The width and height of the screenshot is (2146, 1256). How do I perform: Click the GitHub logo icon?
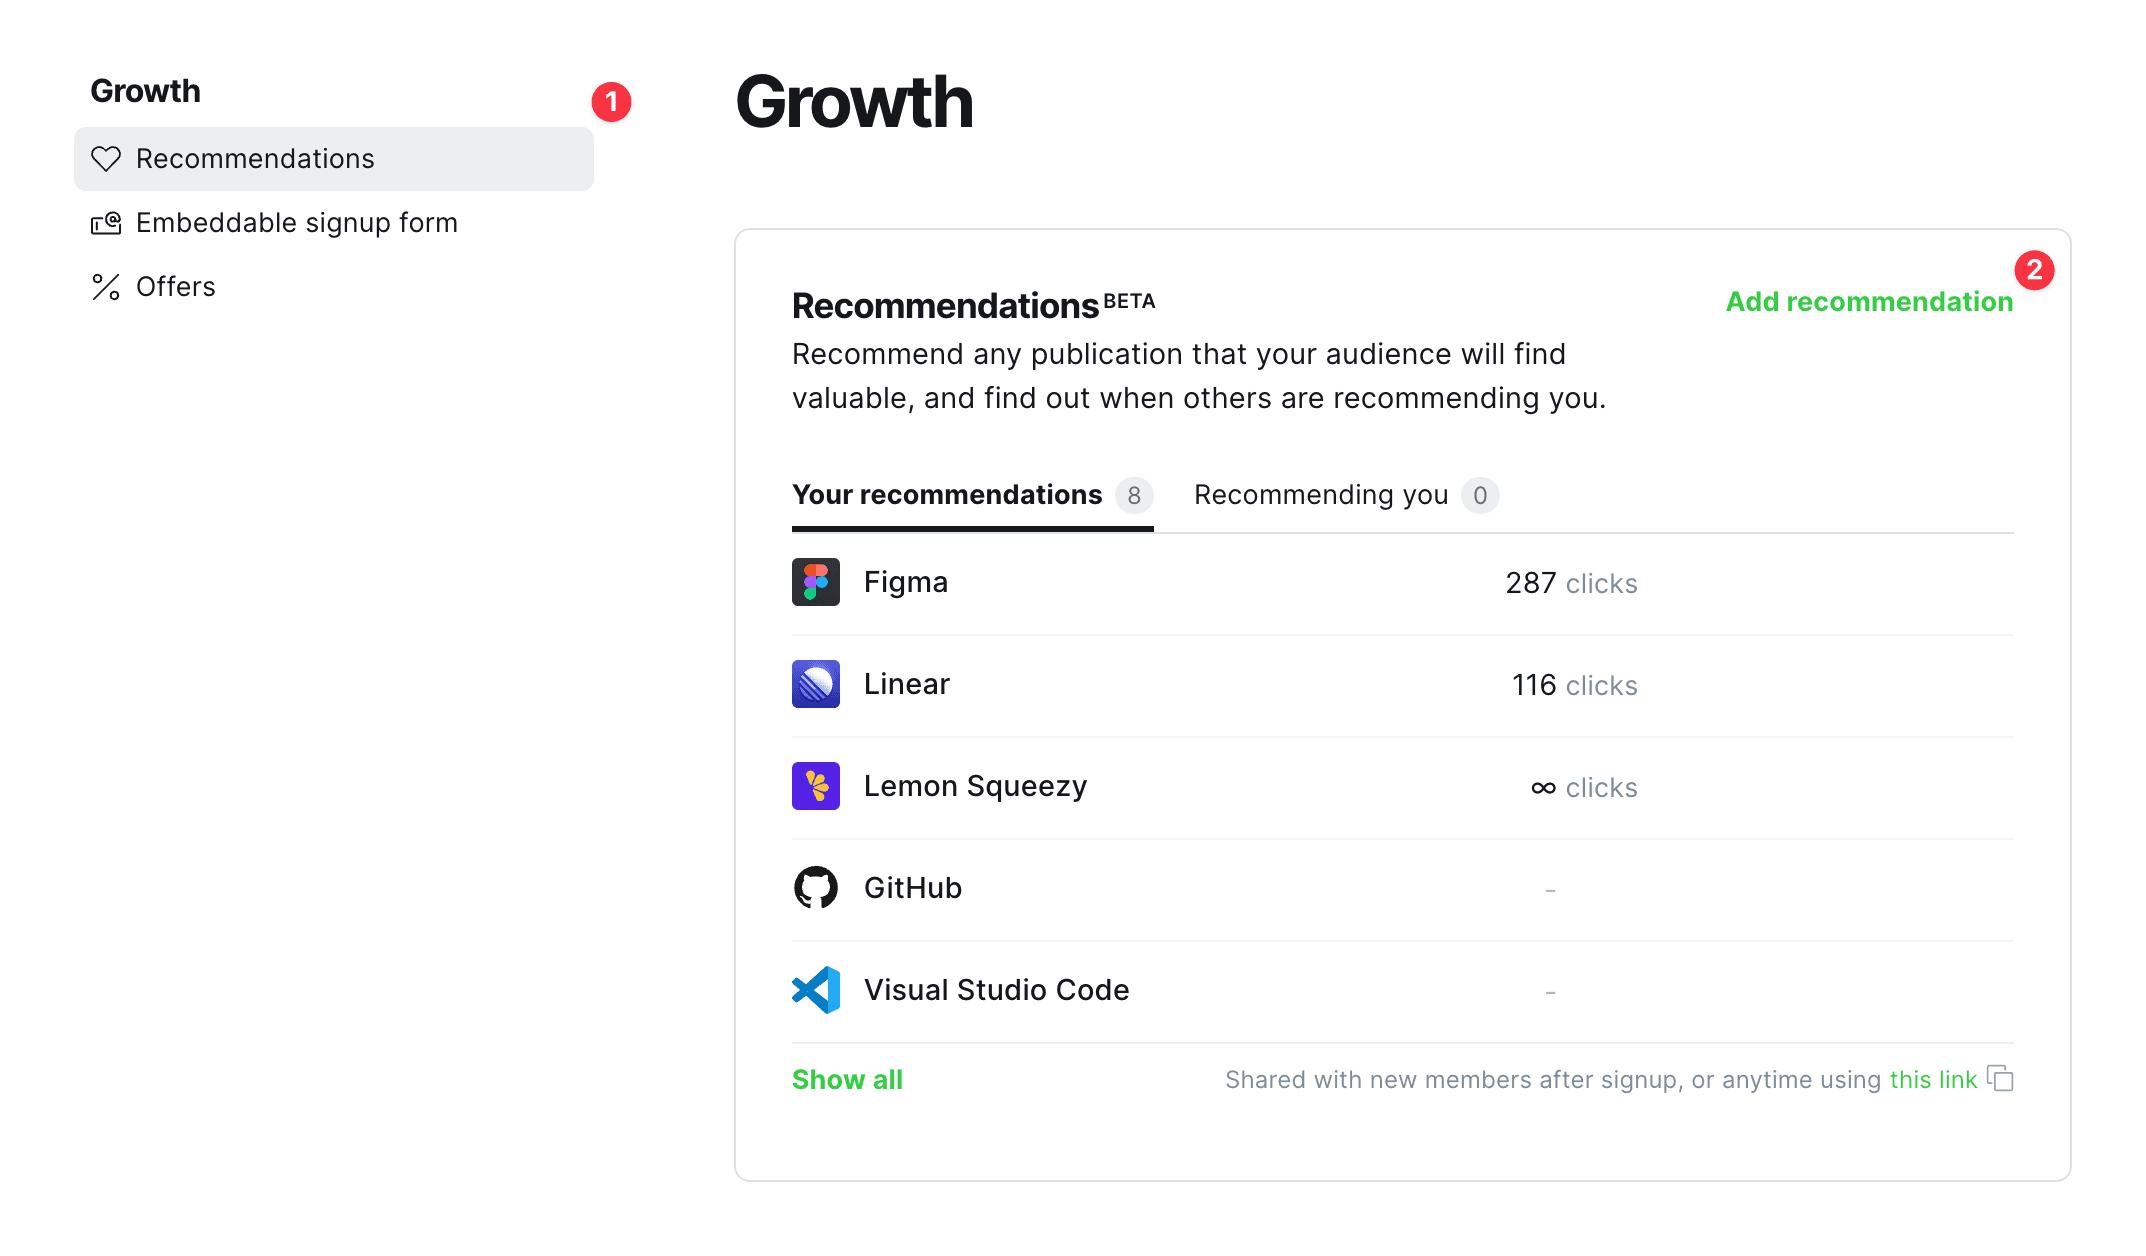click(815, 888)
